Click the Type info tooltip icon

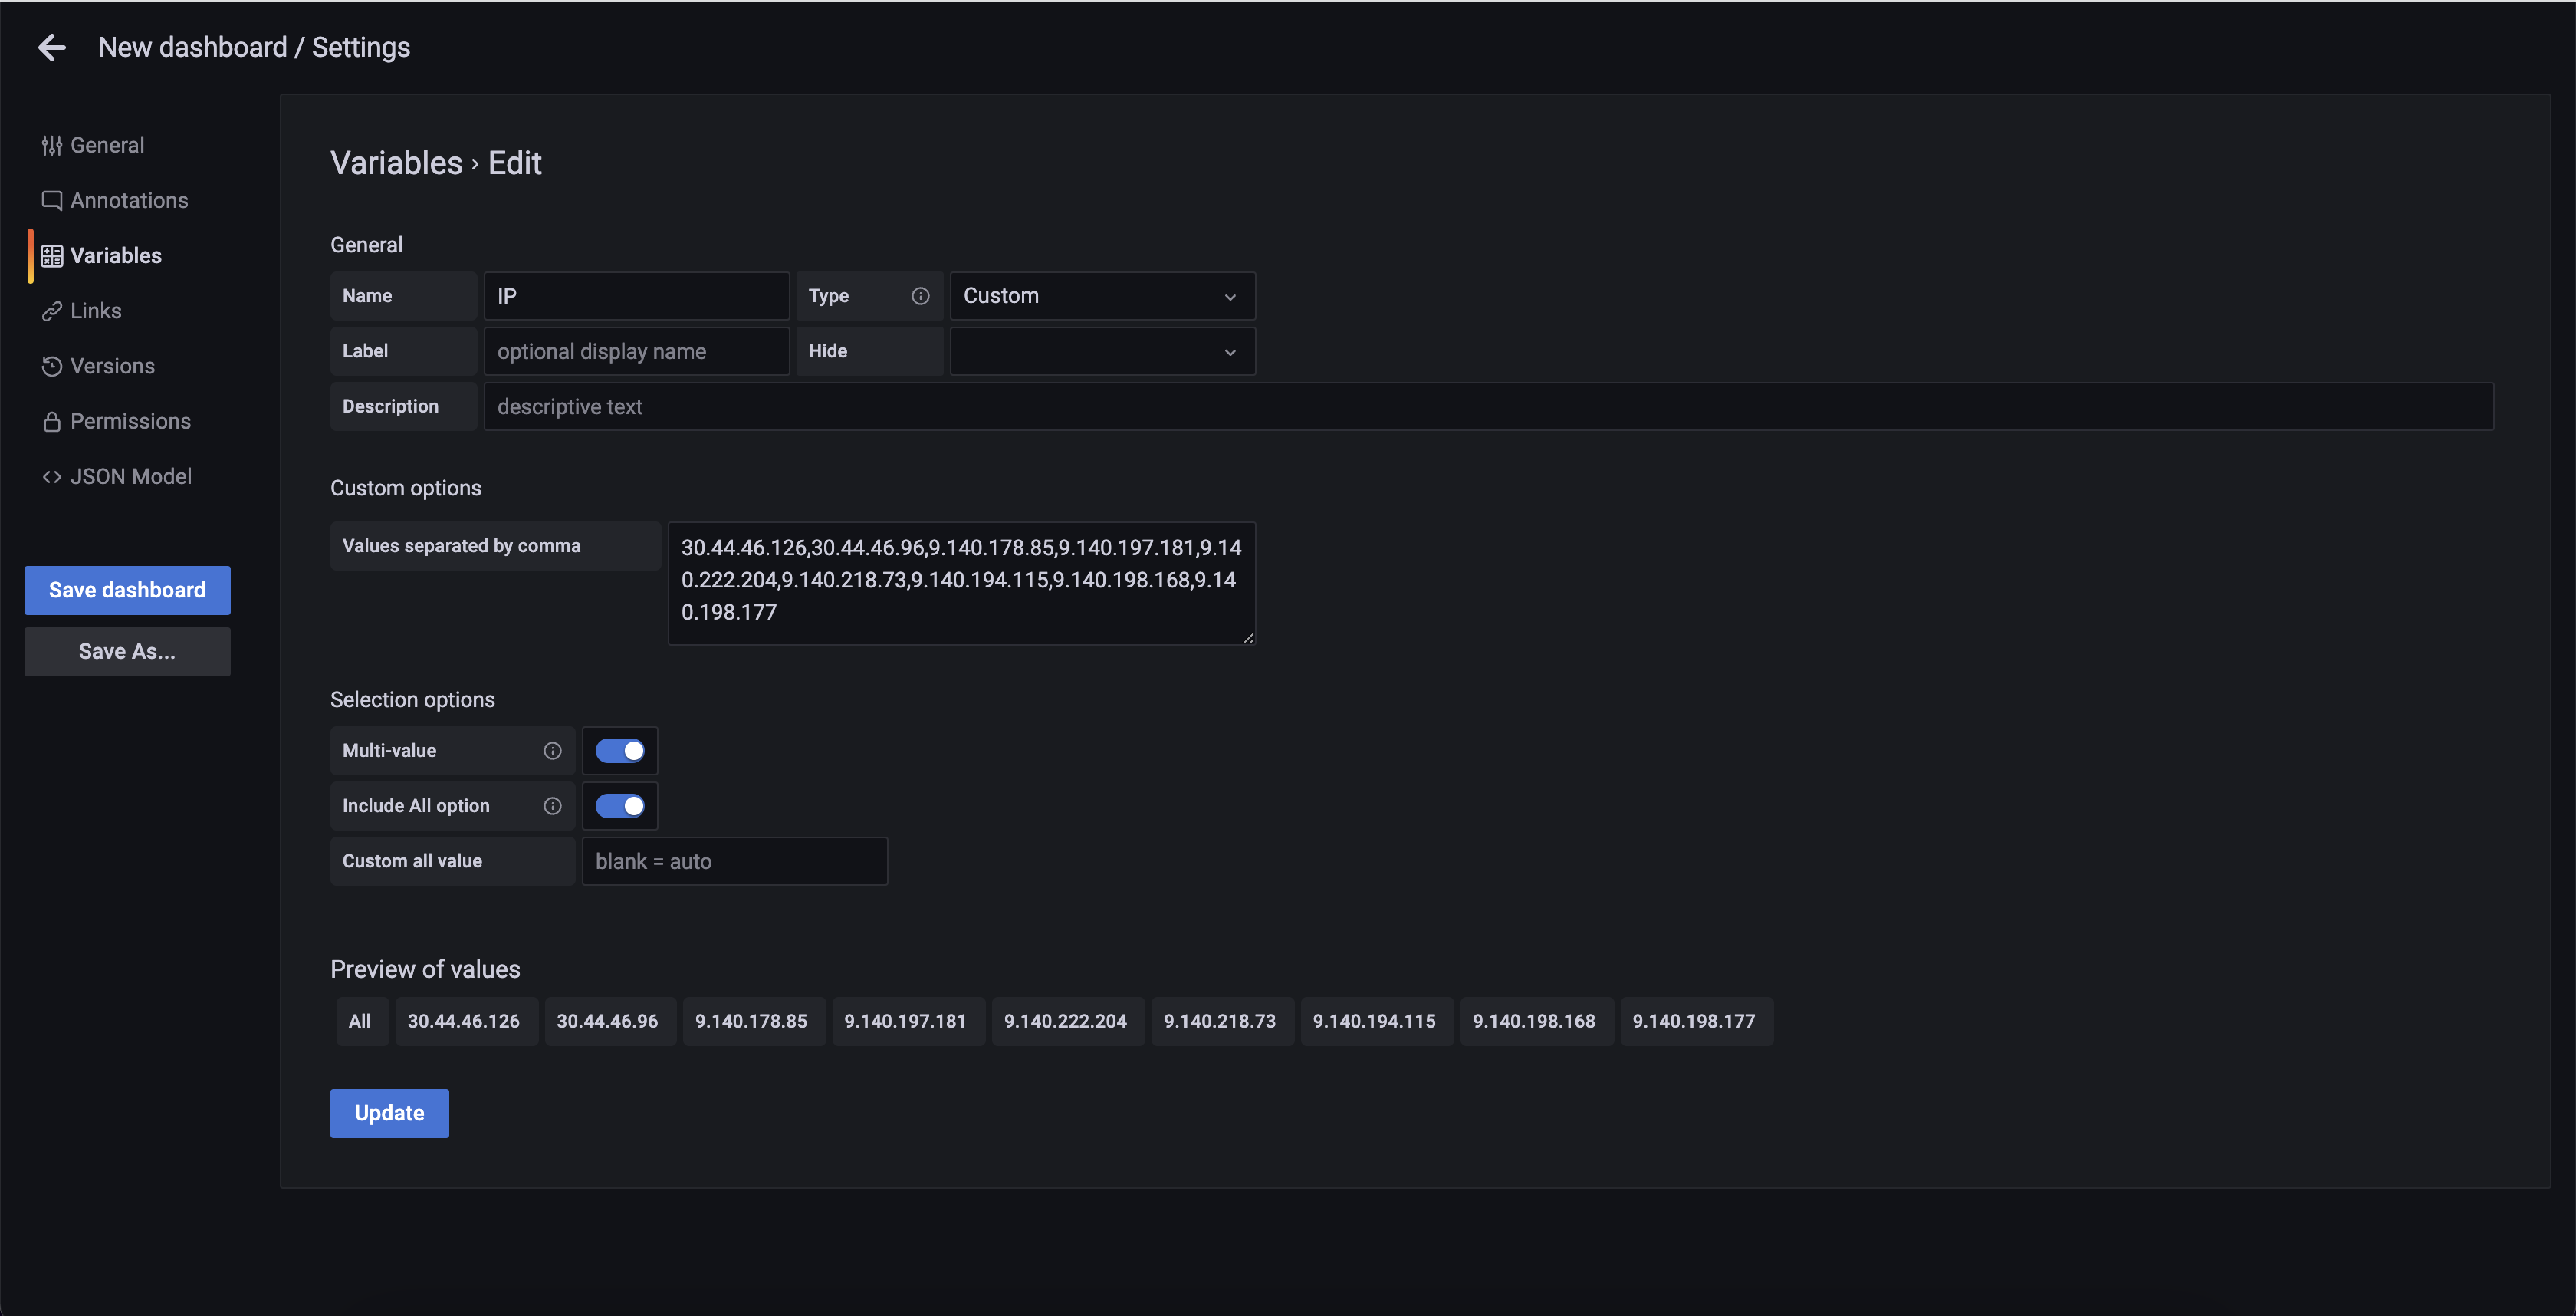[920, 295]
